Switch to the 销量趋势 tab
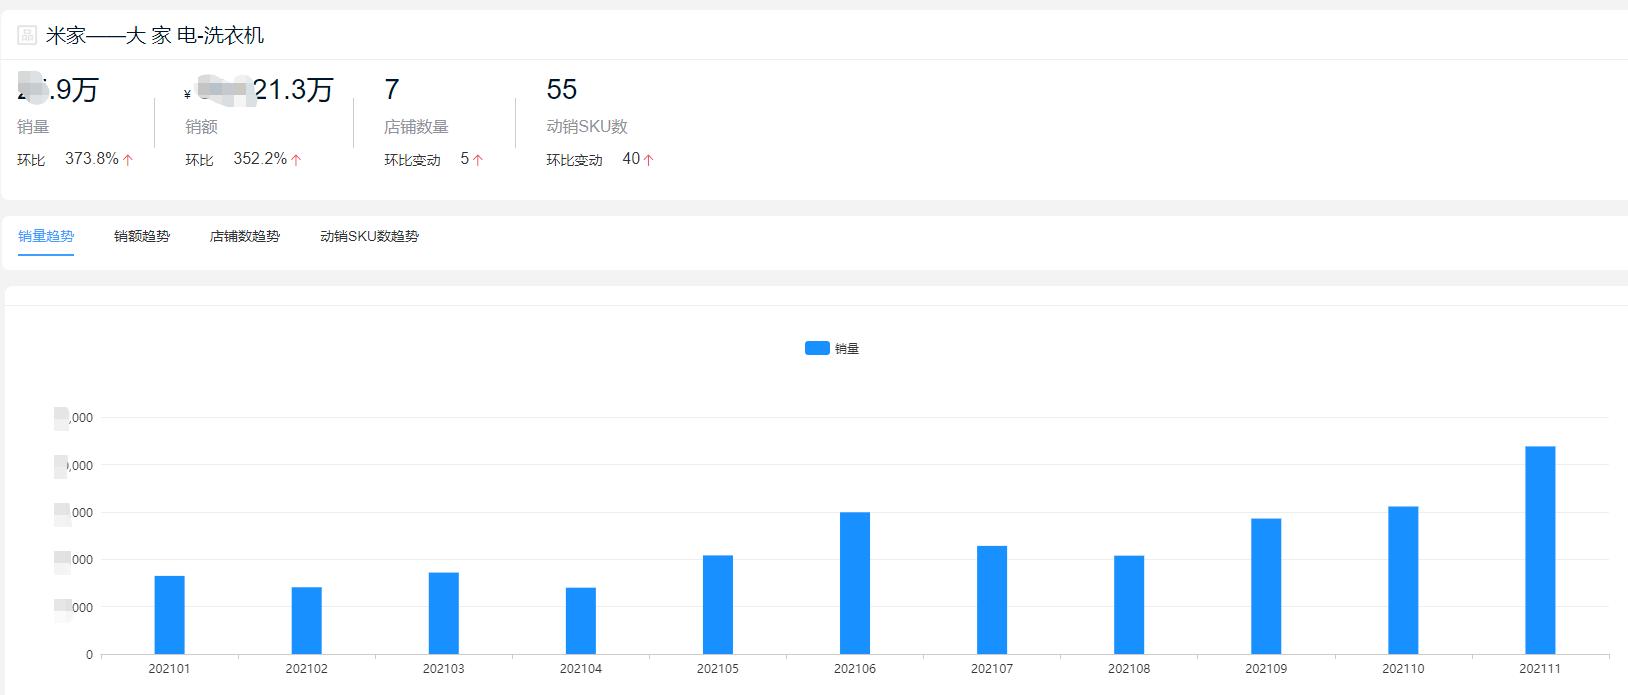The image size is (1628, 695). (46, 236)
